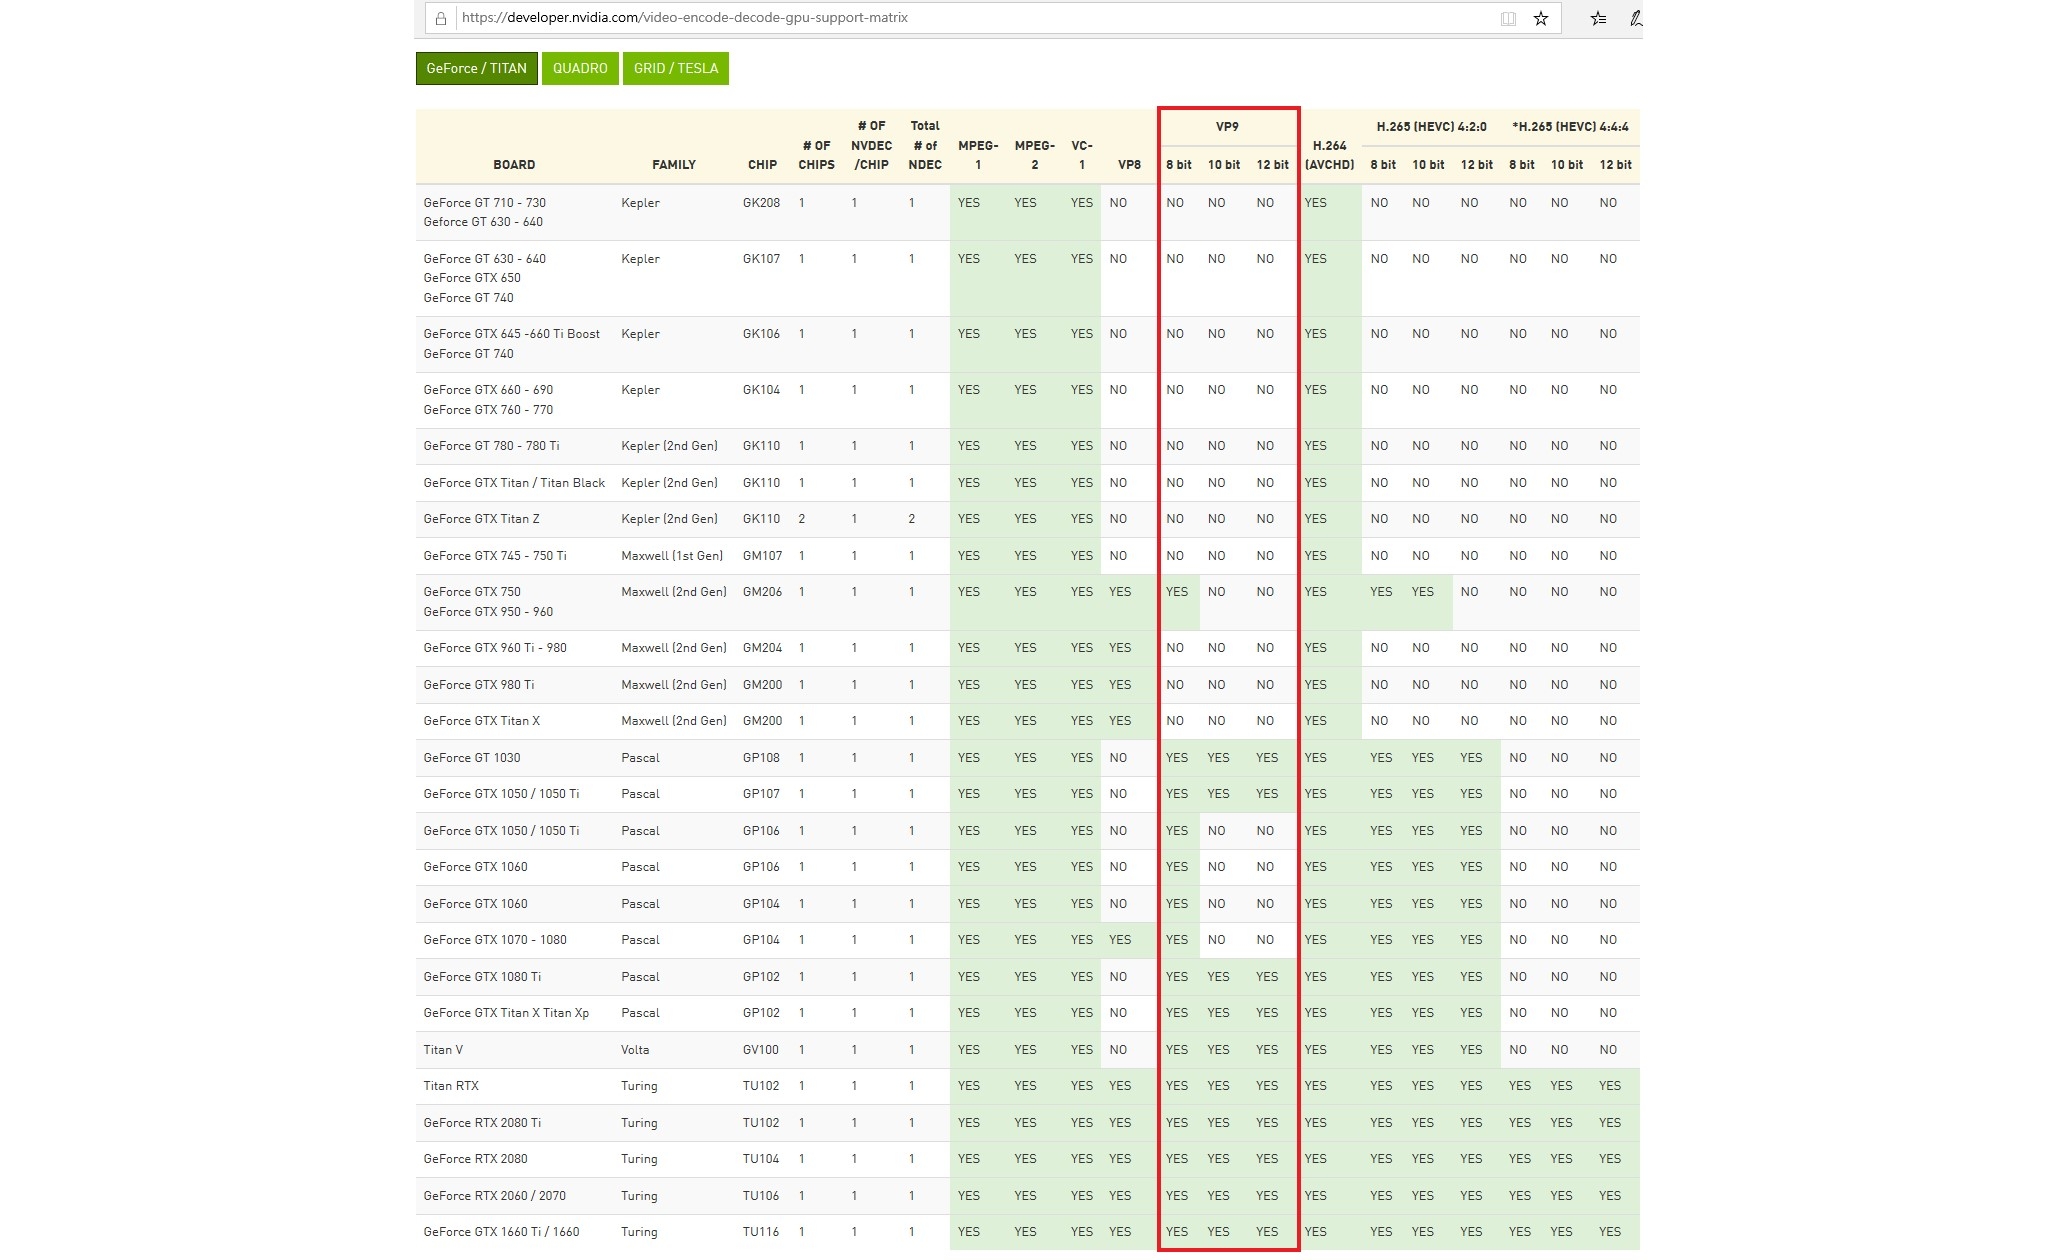Viewport: 2056px width, 1260px height.
Task: Click the TU106 chip cell
Action: (761, 1196)
